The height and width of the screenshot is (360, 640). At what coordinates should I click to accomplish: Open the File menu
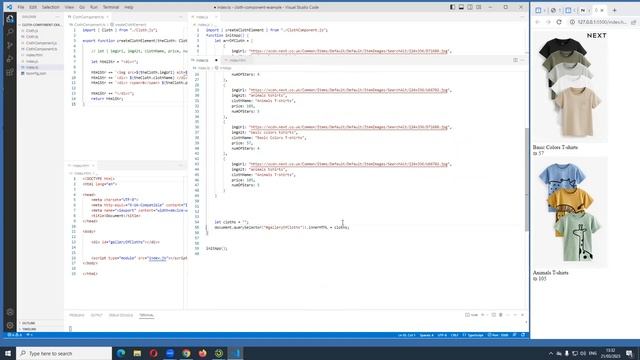click(x=21, y=7)
